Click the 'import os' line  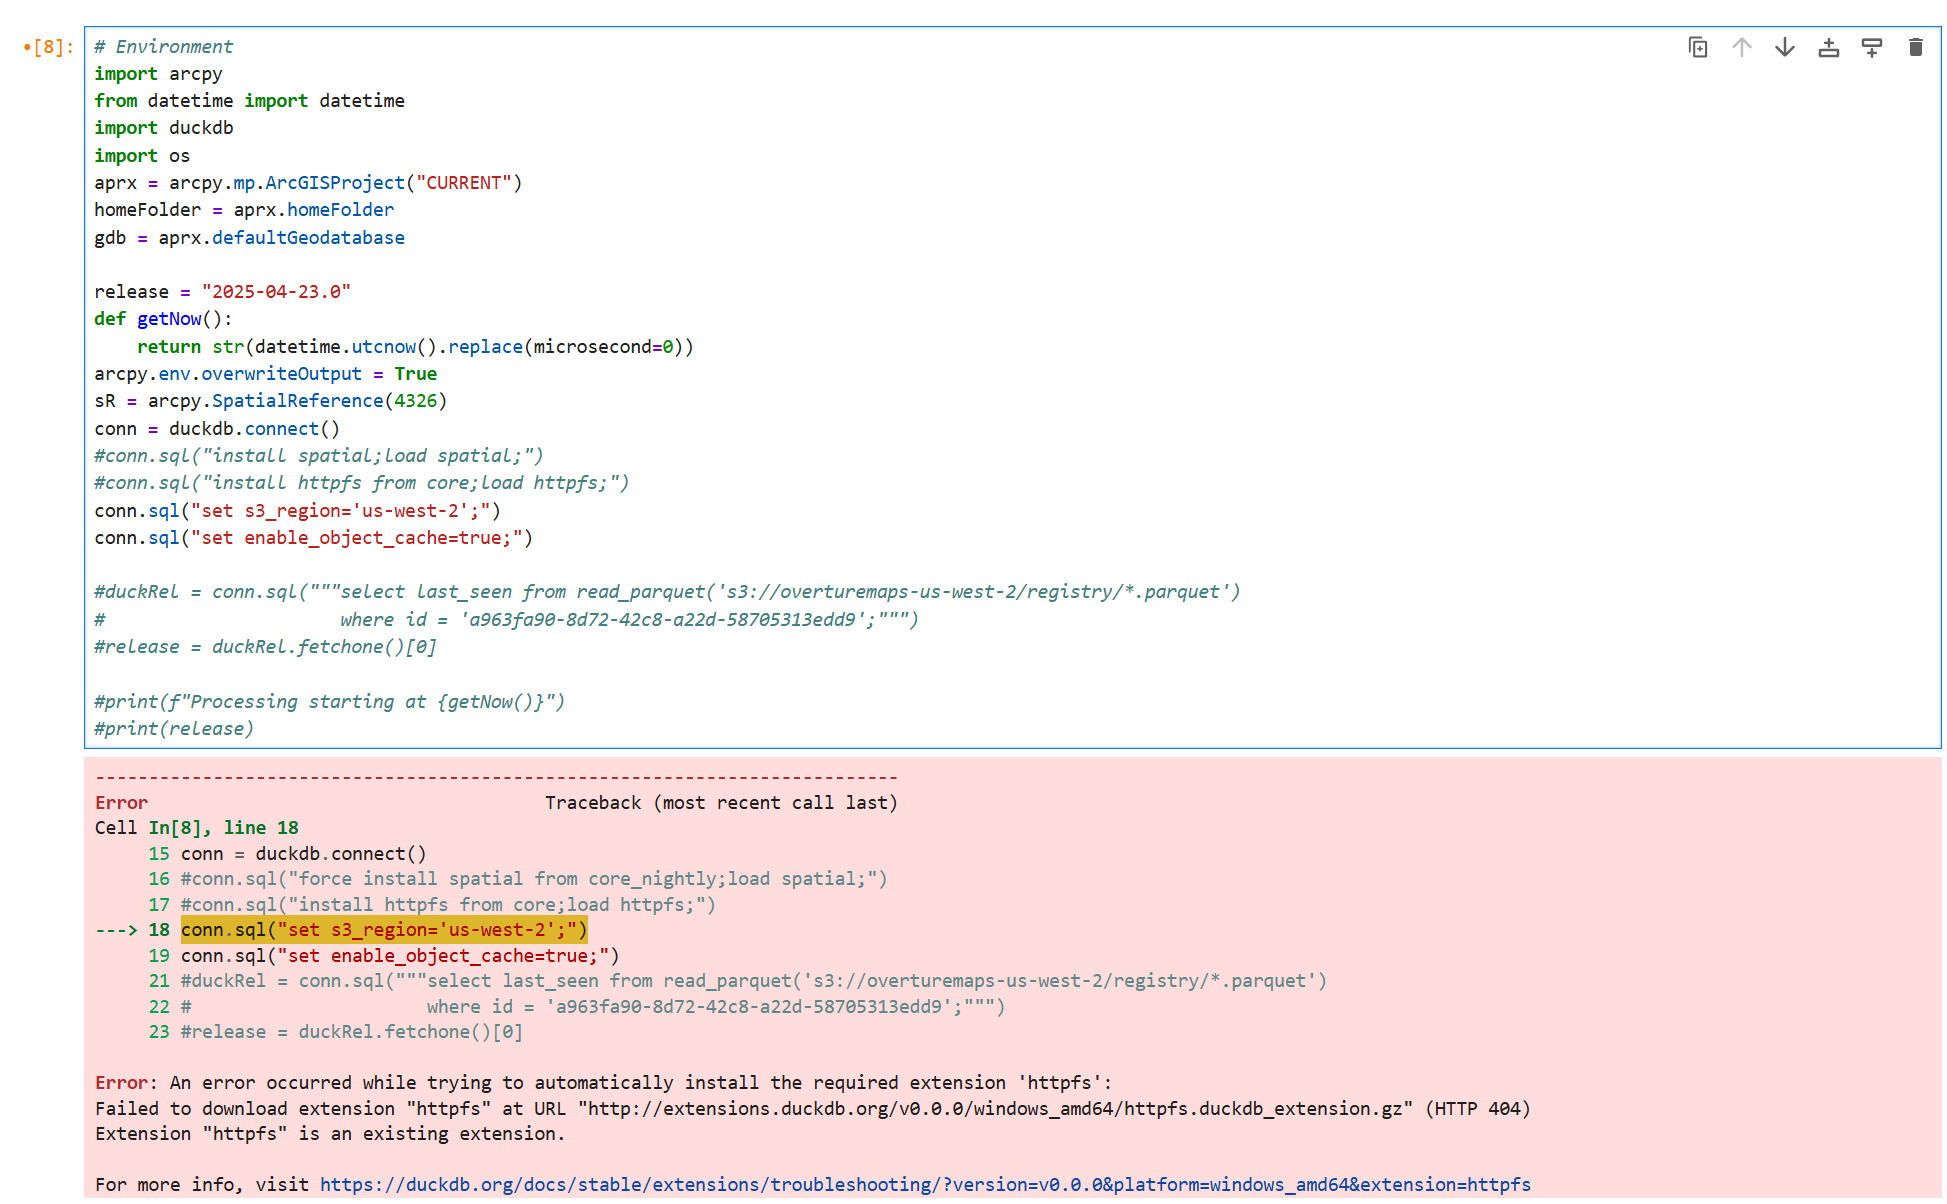pyautogui.click(x=142, y=156)
